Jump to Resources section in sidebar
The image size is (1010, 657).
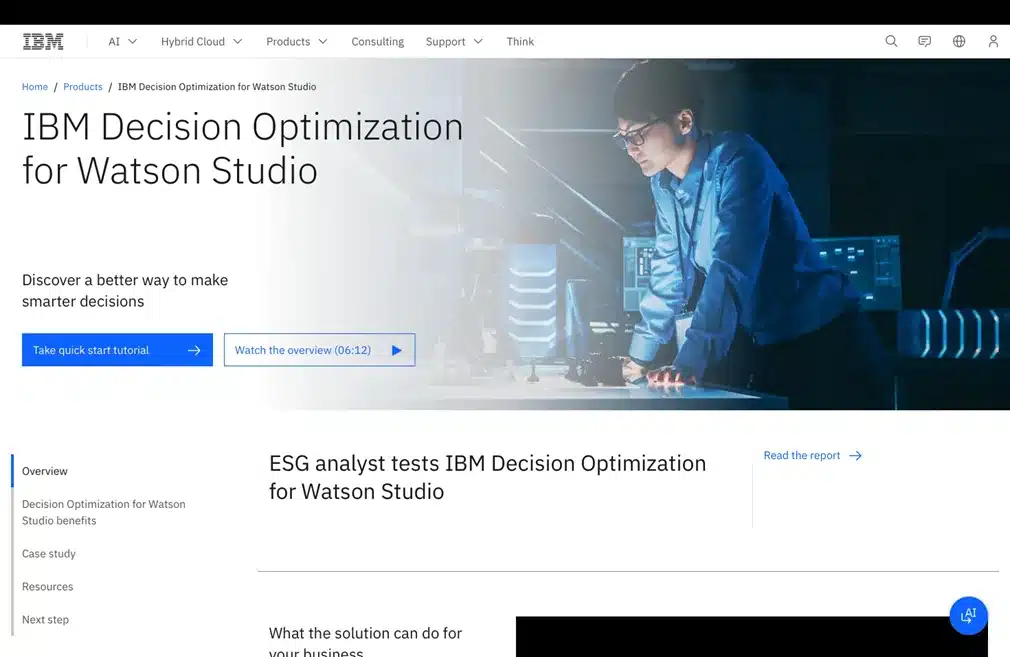(x=48, y=587)
